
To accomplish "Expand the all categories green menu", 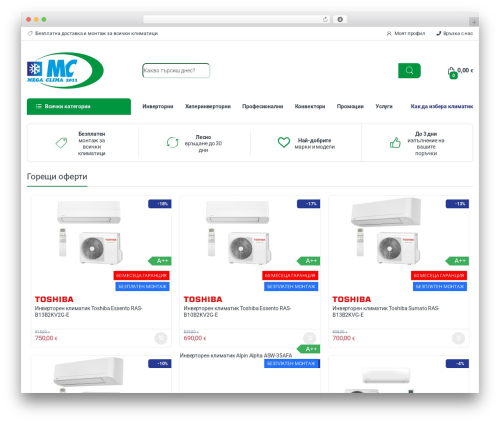I will (79, 106).
